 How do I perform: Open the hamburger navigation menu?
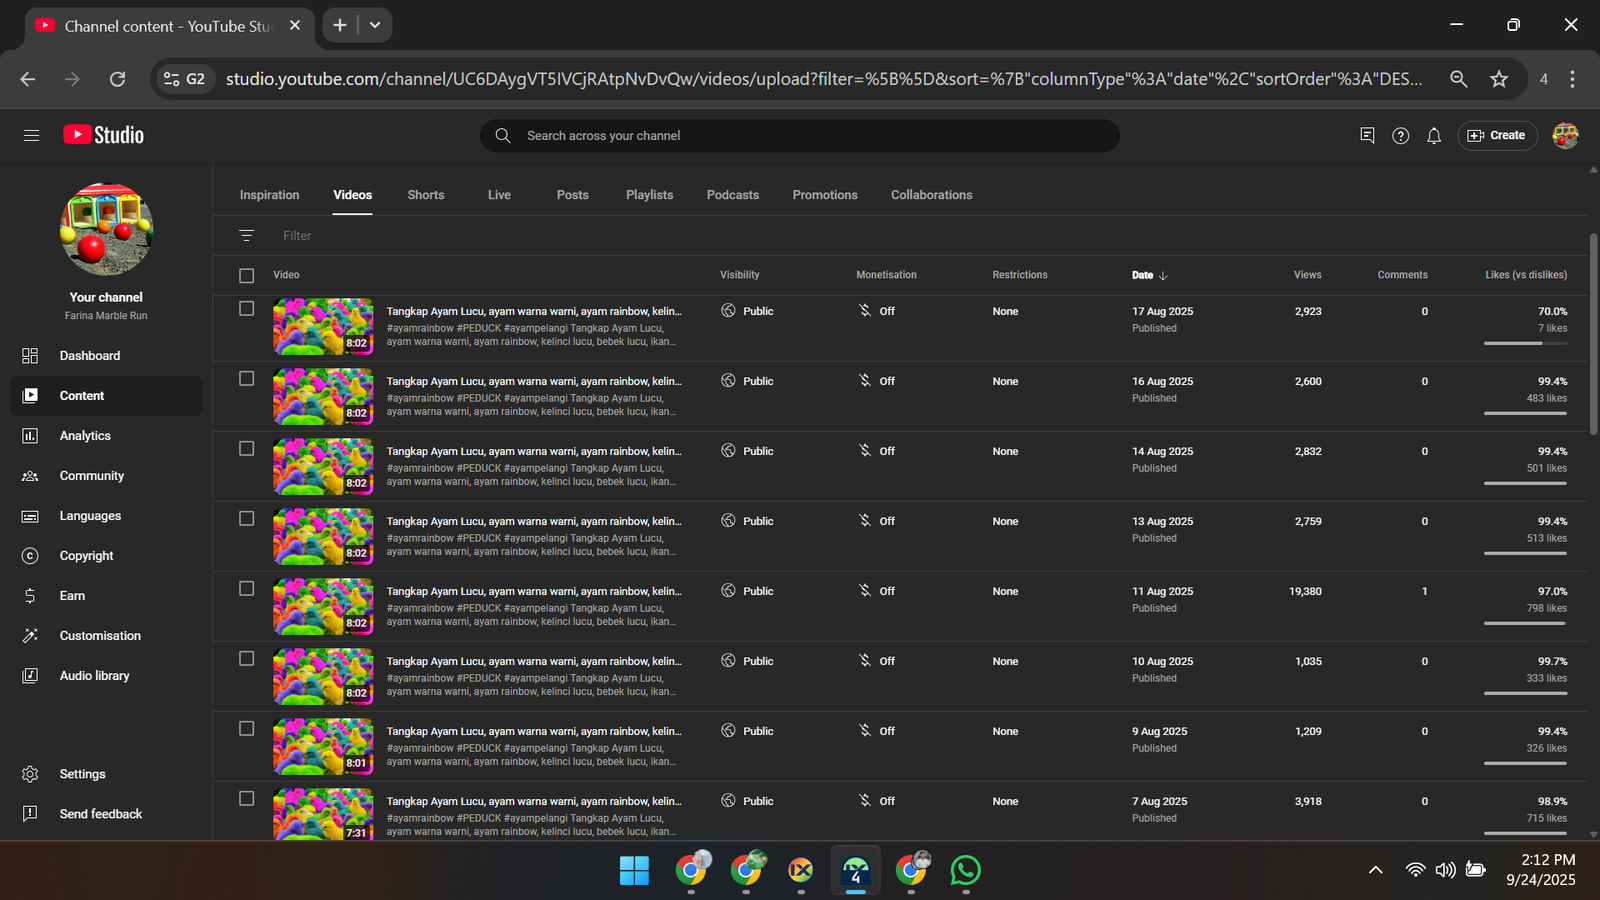pos(31,135)
